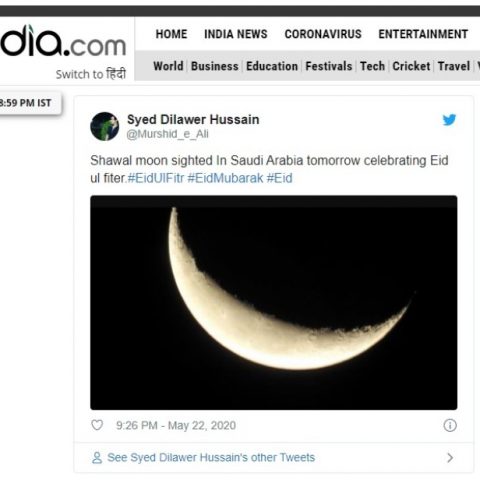Like the tweet with heart icon

pos(97,425)
